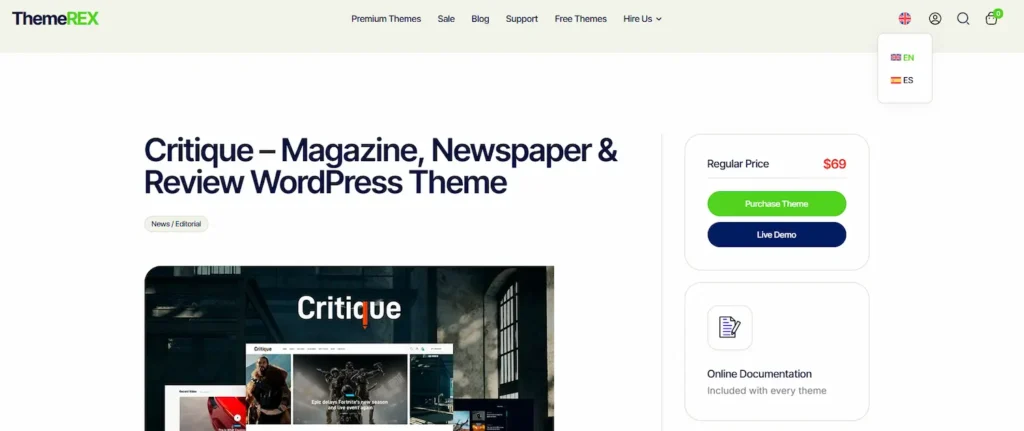Select the Spanish flag icon
Viewport: 1024px width, 431px height.
pyautogui.click(x=895, y=80)
